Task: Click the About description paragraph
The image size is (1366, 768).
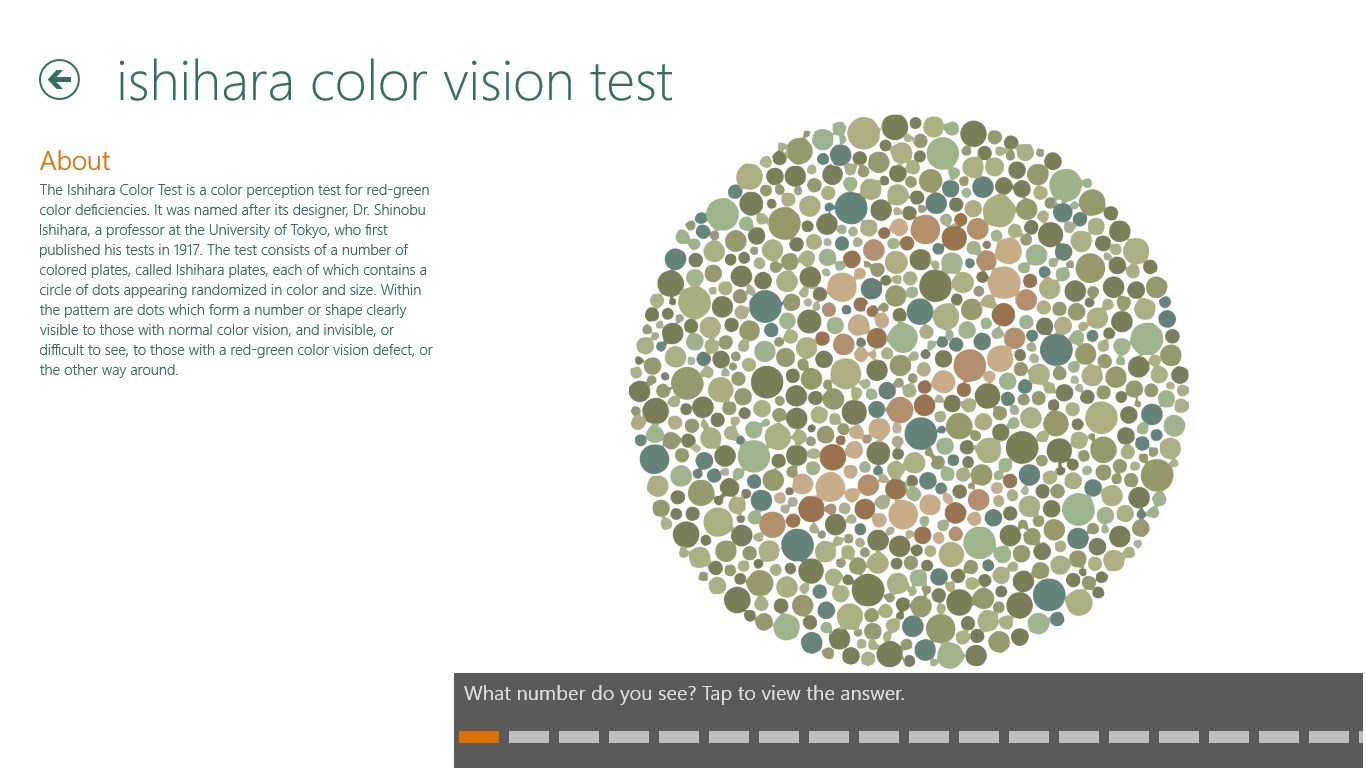Action: click(x=236, y=280)
